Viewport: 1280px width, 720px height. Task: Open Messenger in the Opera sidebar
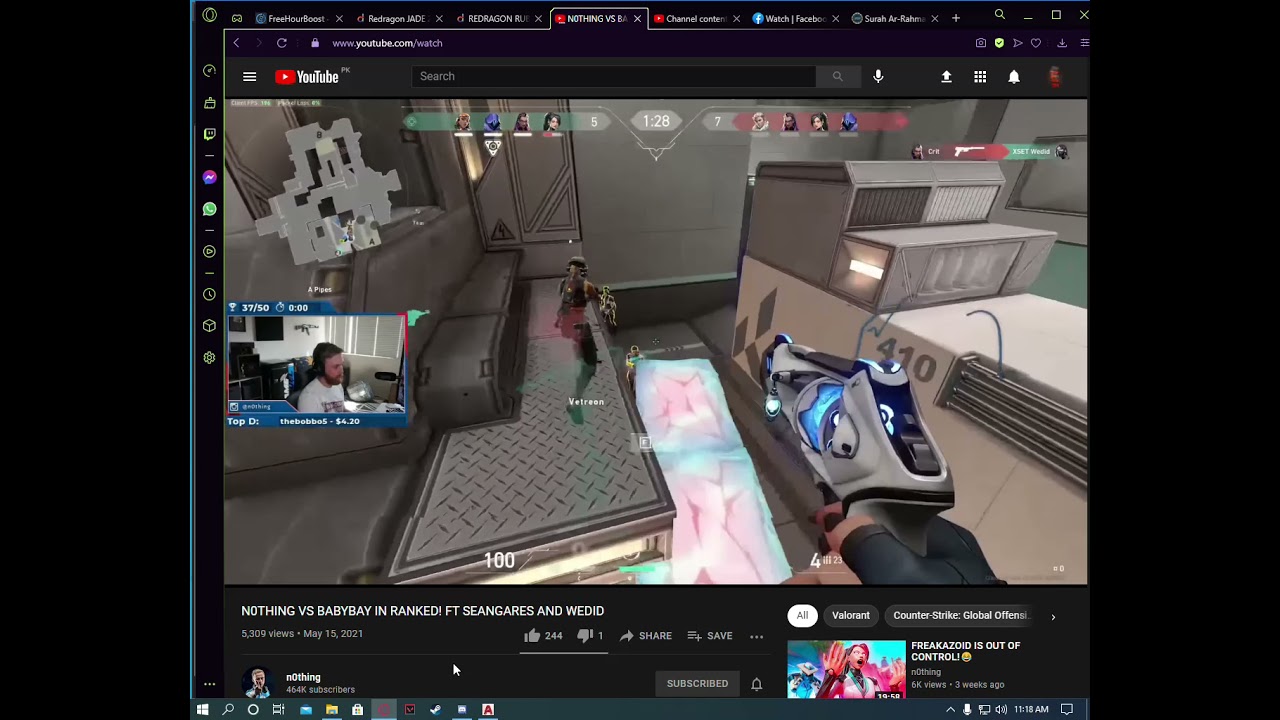coord(209,177)
